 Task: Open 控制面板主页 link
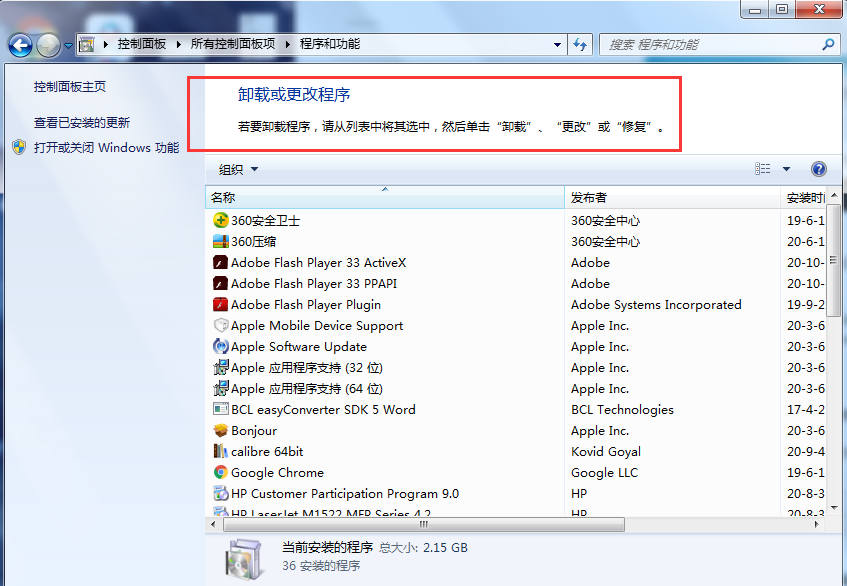tap(70, 86)
